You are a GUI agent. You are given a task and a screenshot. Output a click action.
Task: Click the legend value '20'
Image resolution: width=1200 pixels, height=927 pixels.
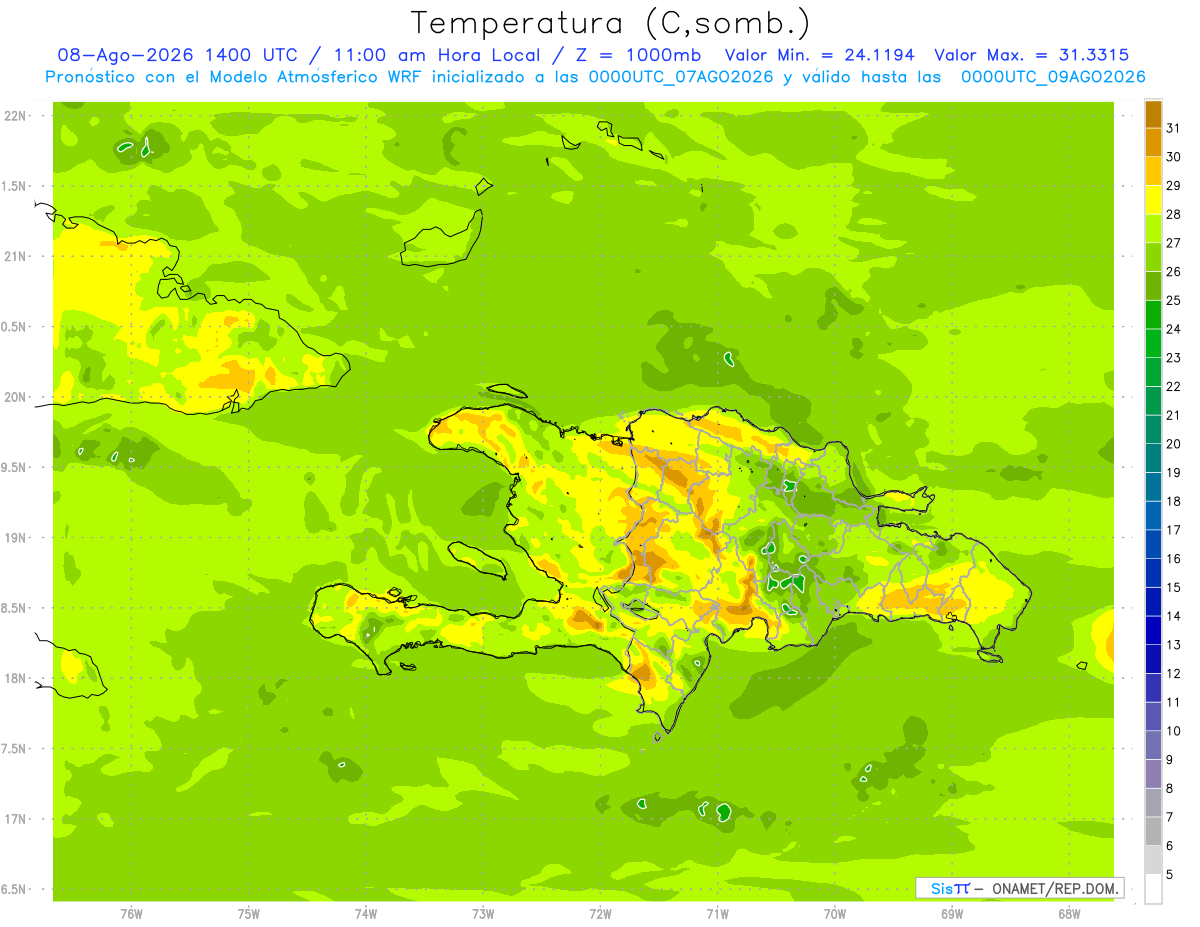pos(1174,444)
